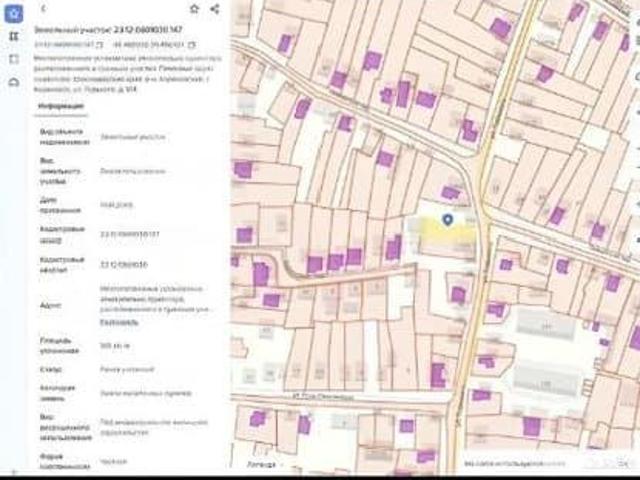Go back with the left chevron arrow
This screenshot has height=480, width=640.
[x=44, y=9]
